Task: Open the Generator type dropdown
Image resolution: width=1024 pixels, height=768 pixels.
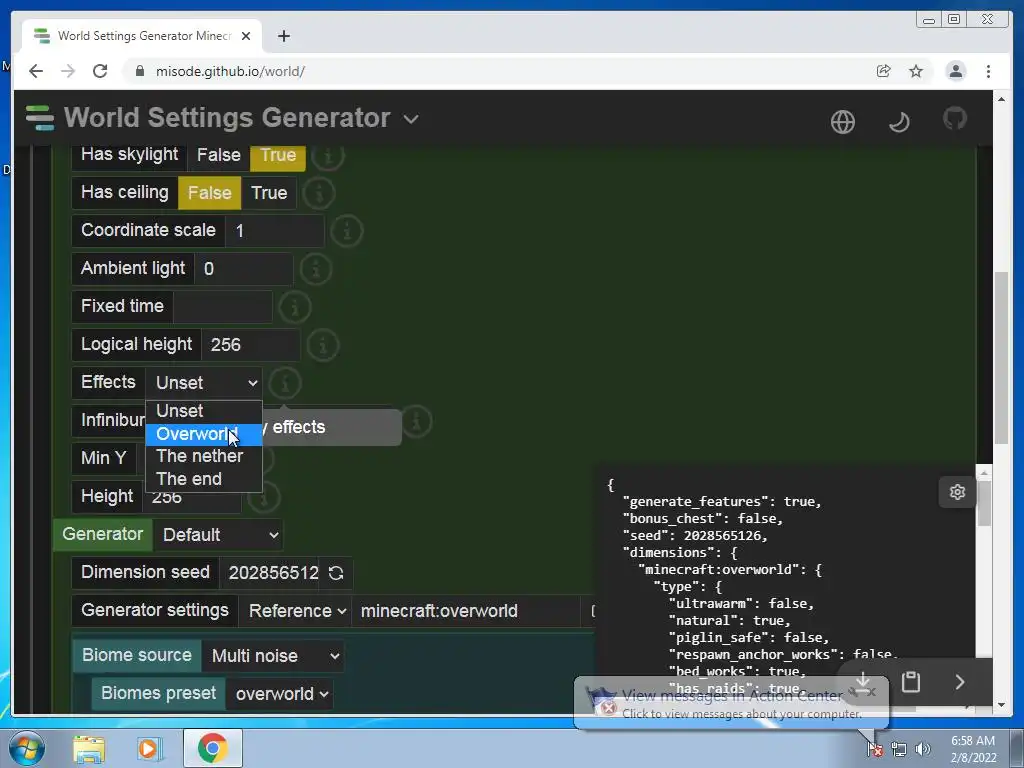Action: pos(219,535)
